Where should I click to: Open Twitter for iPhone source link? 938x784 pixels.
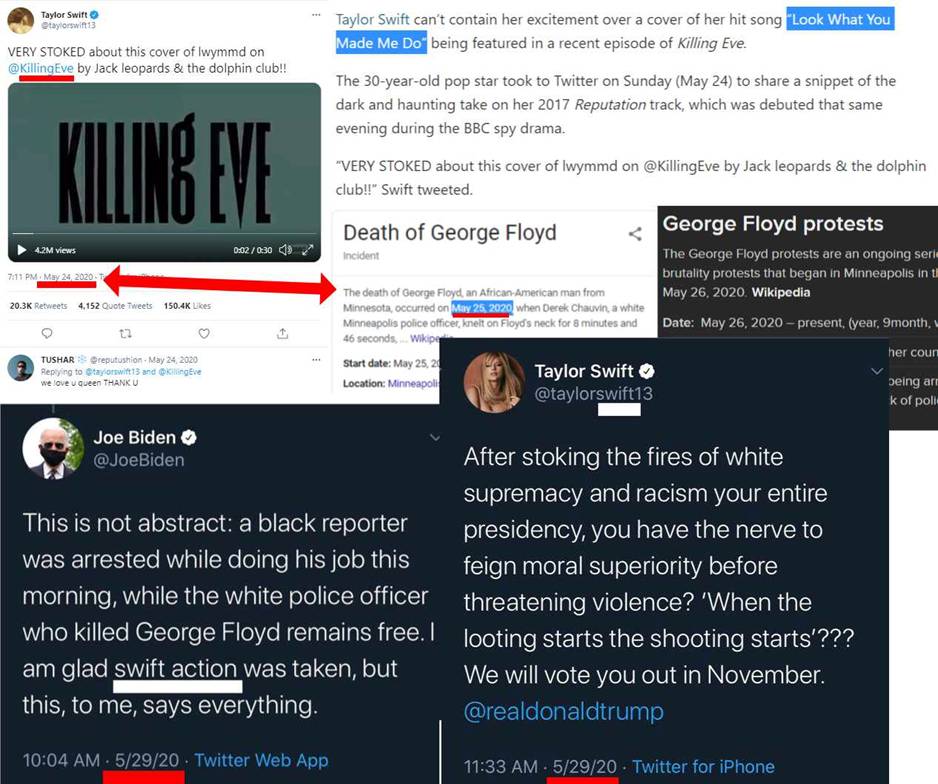[703, 767]
